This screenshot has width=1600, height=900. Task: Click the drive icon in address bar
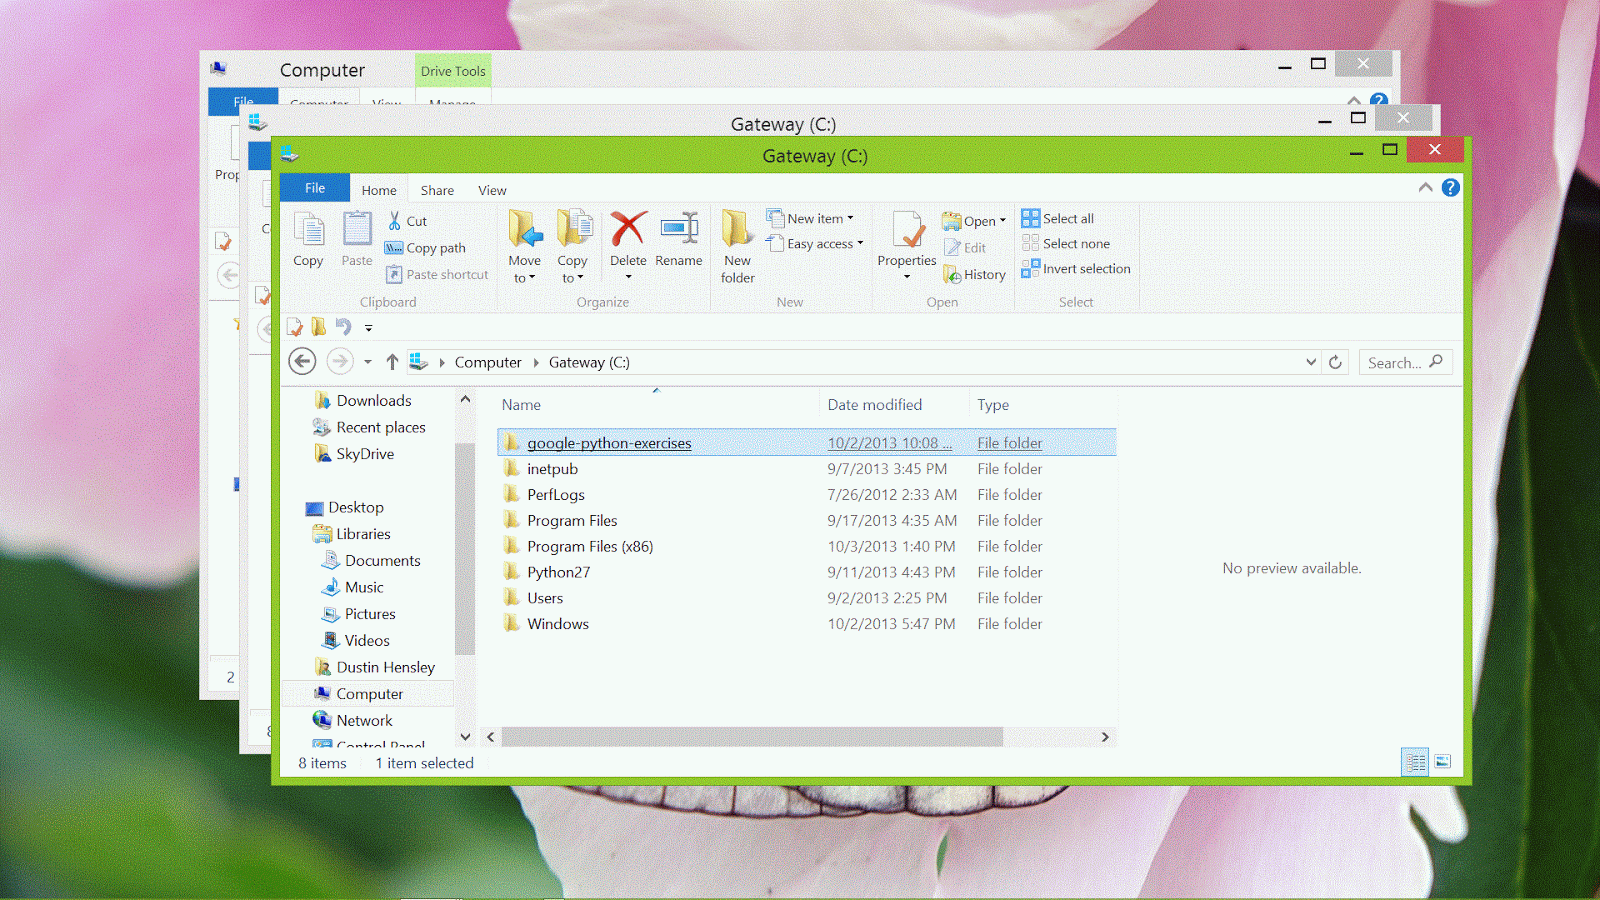click(x=418, y=362)
